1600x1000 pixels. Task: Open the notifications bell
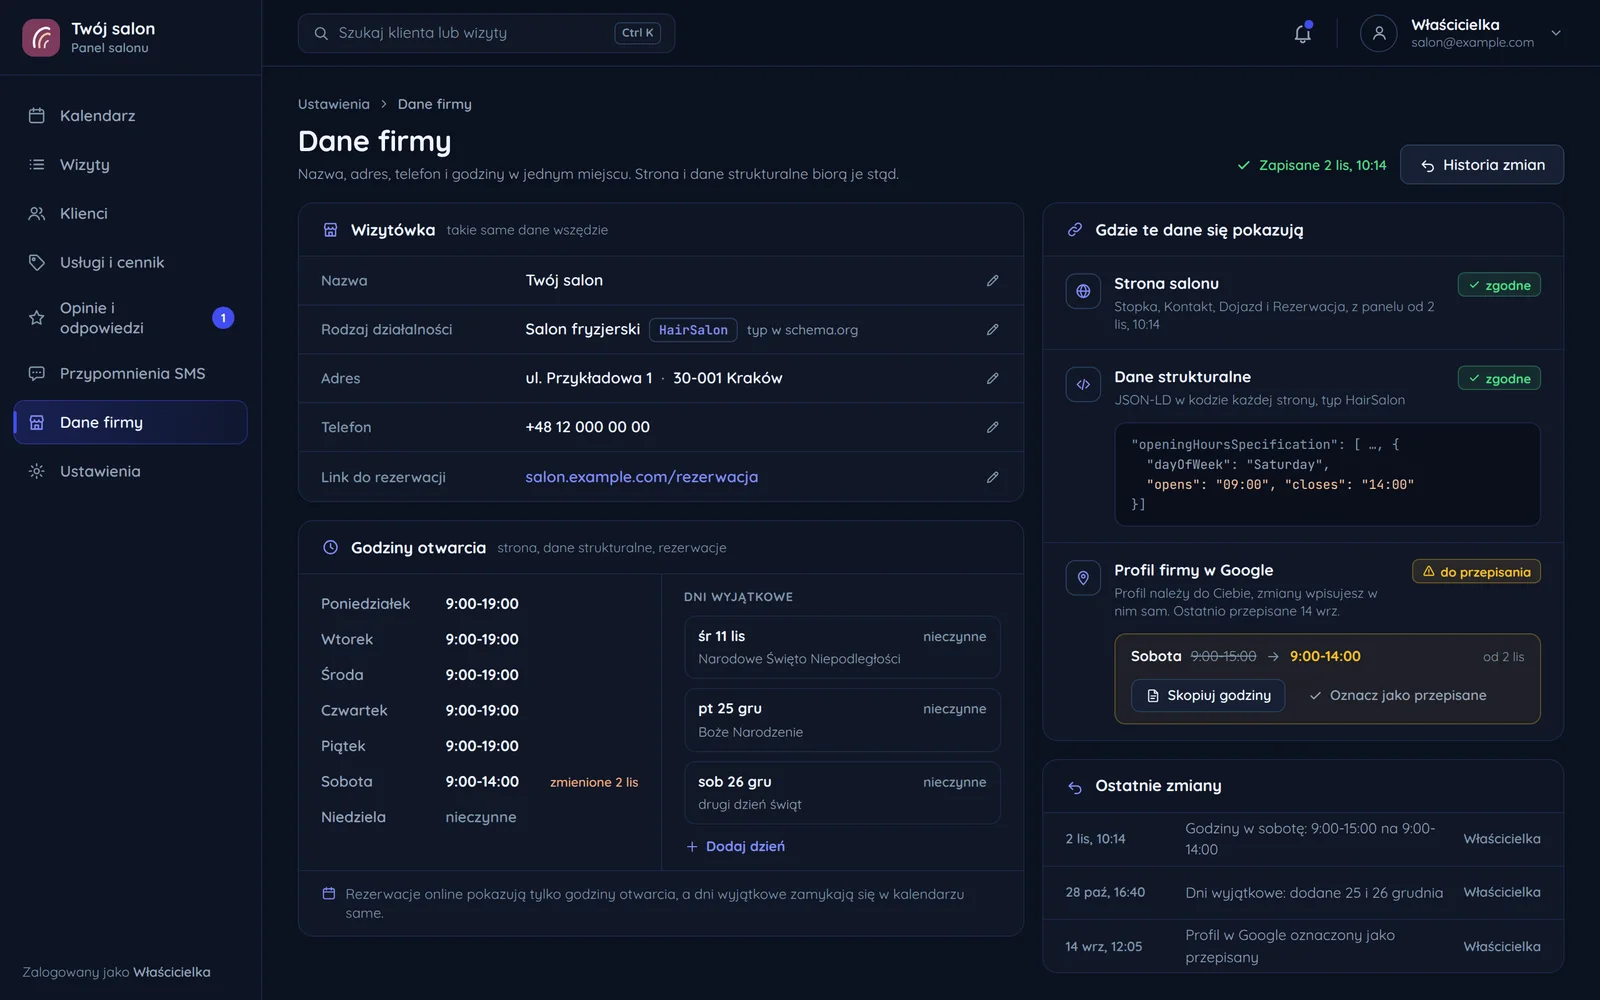[x=1302, y=33]
